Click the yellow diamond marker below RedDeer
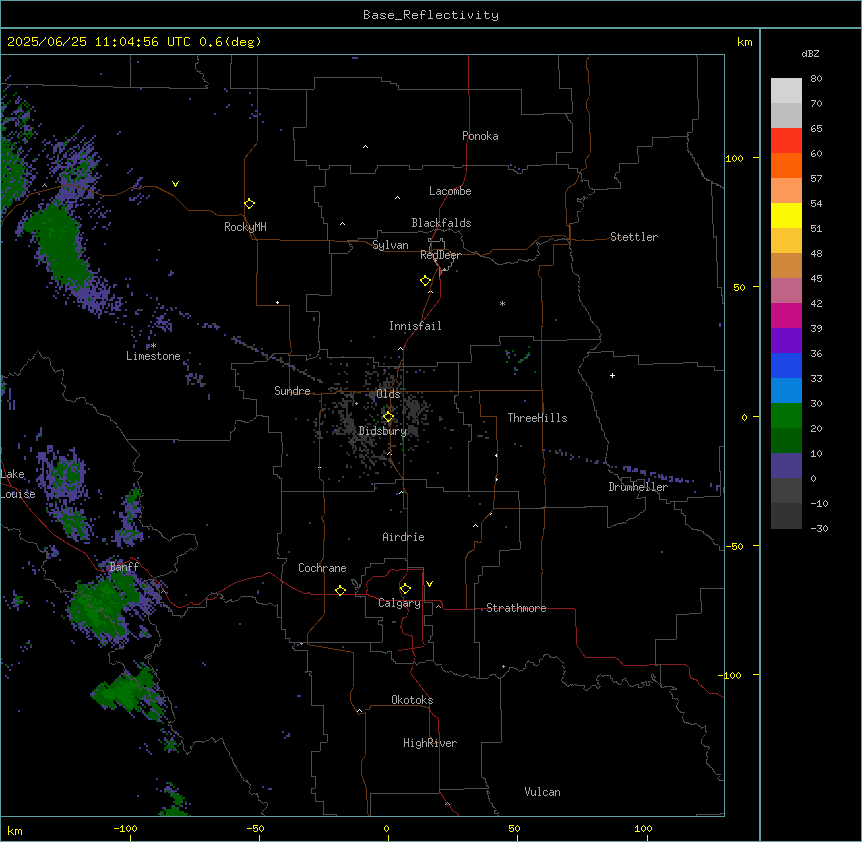 426,281
